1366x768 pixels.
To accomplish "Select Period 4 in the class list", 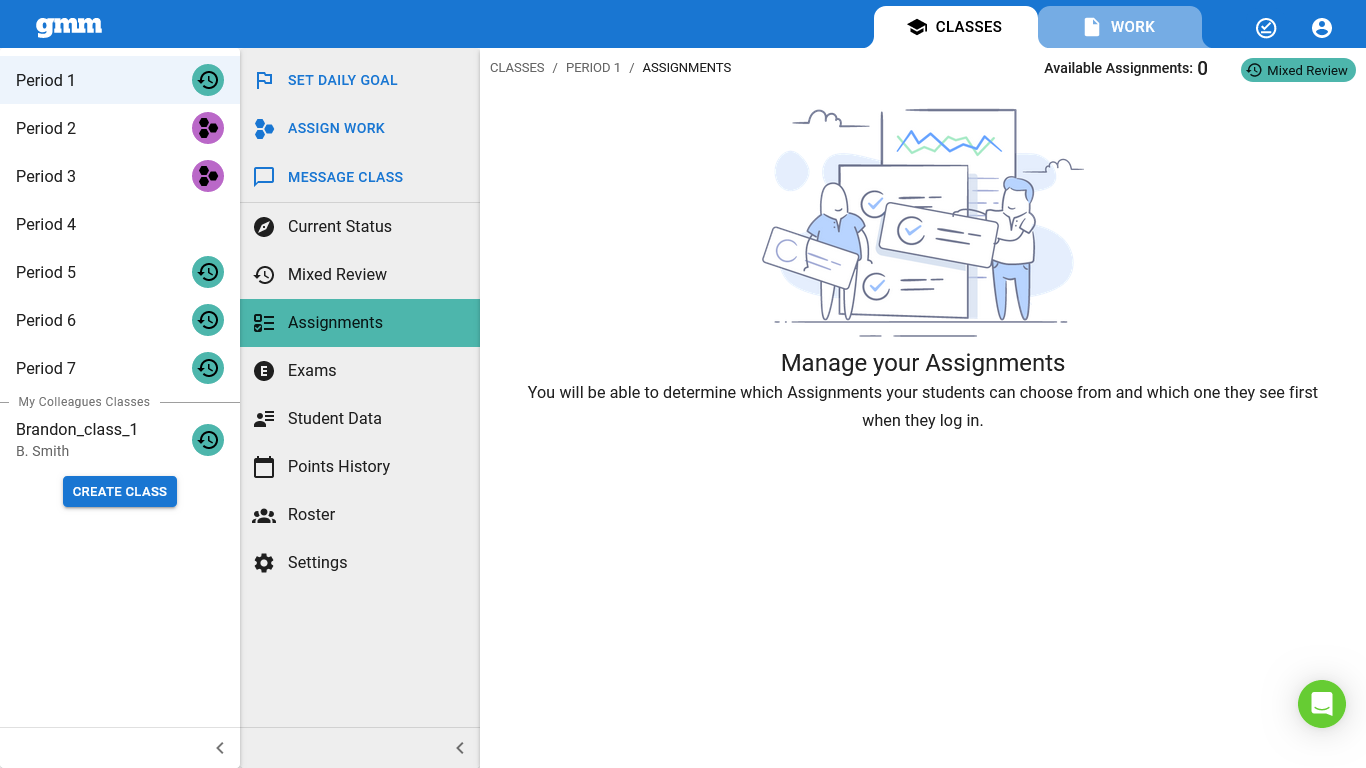I will [x=120, y=224].
